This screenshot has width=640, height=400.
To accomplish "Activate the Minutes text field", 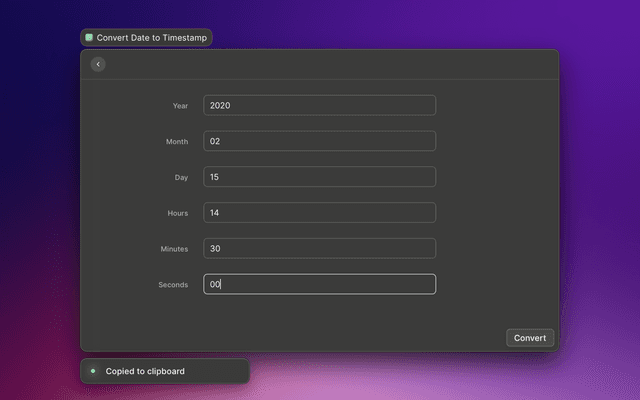I will (319, 248).
